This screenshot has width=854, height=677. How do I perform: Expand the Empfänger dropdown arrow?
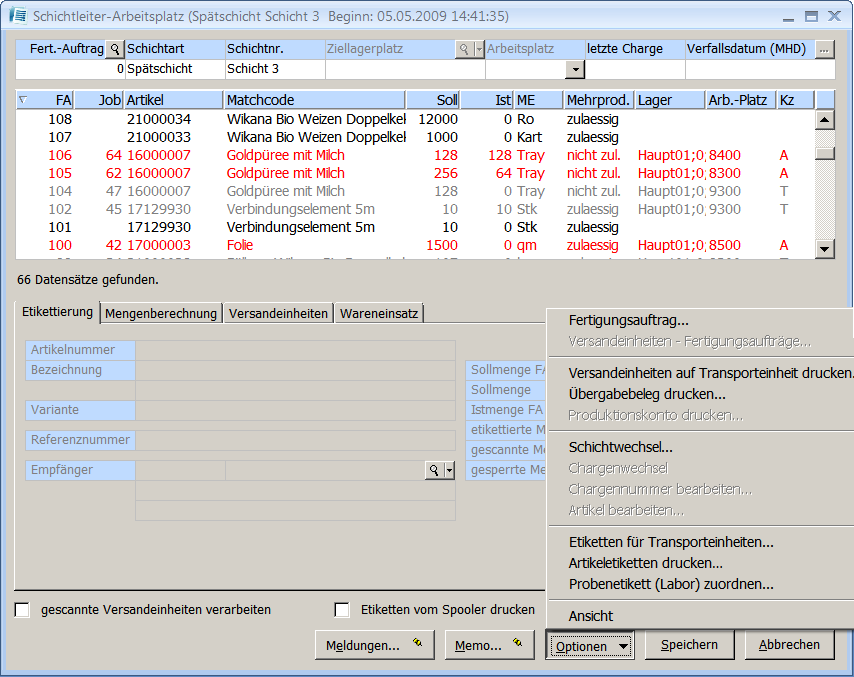(450, 470)
